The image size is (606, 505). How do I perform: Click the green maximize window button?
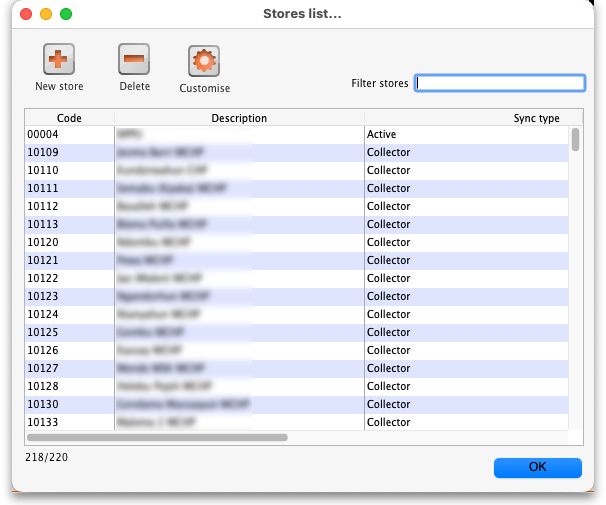pyautogui.click(x=66, y=14)
